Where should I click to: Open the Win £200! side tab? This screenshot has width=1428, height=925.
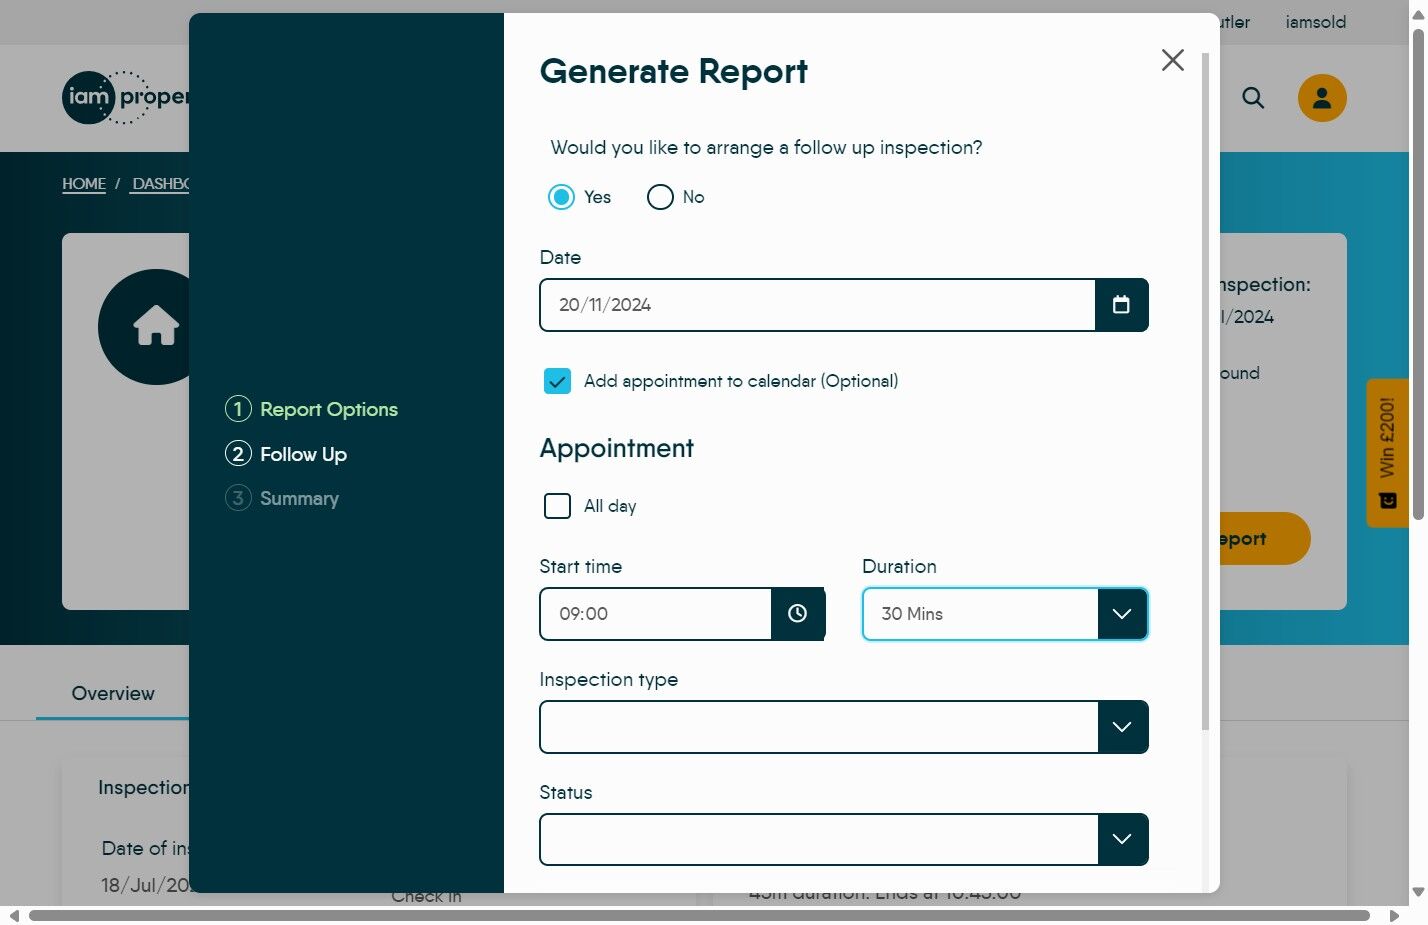pos(1388,453)
